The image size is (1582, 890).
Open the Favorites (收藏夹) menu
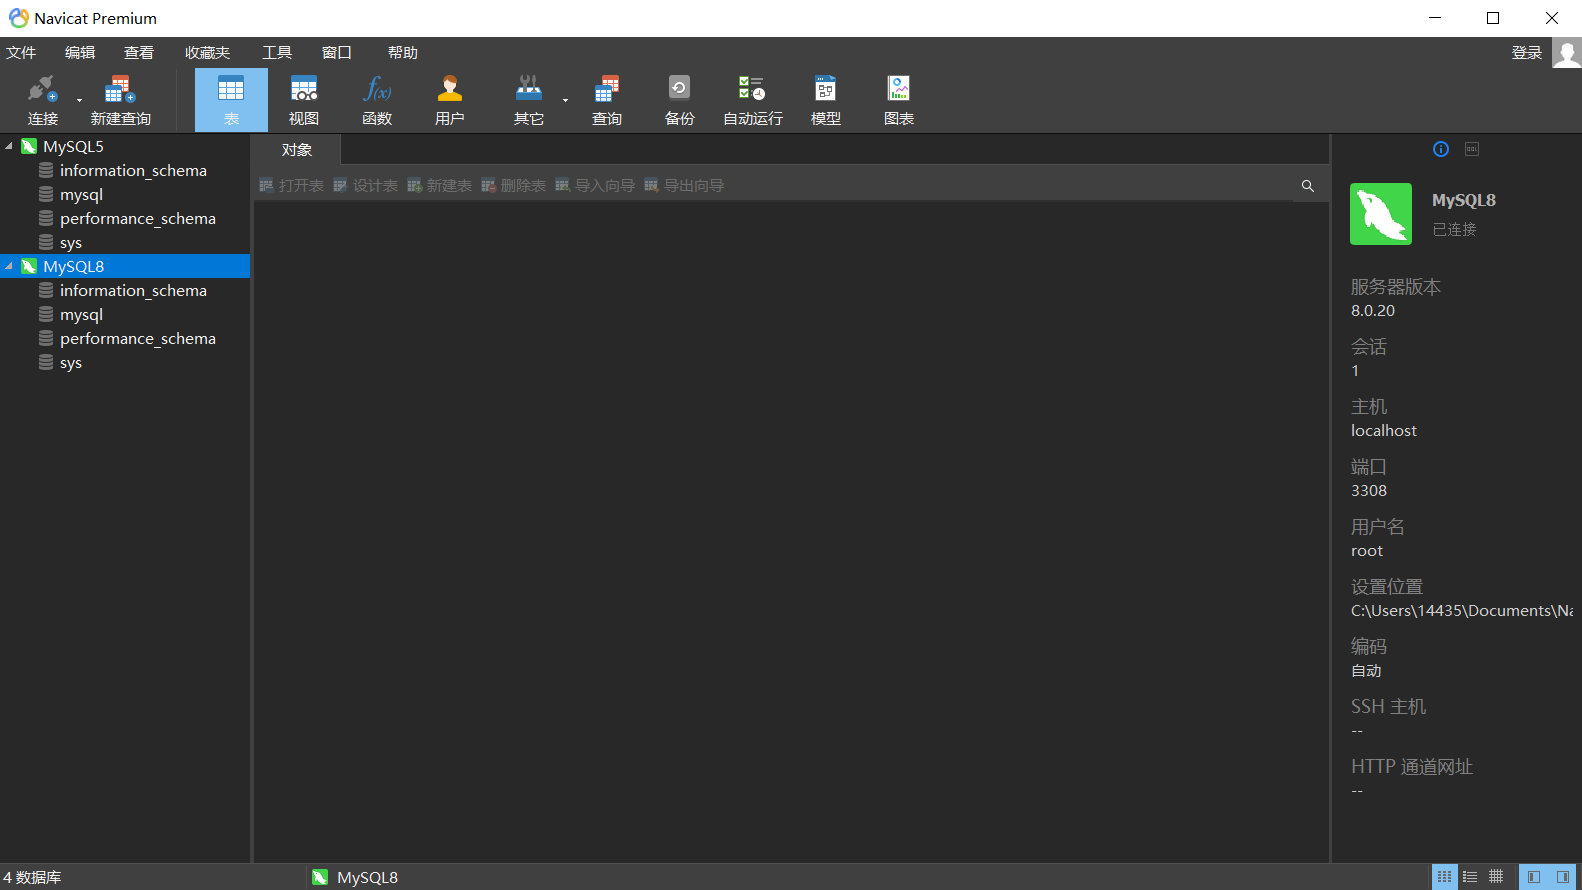207,53
